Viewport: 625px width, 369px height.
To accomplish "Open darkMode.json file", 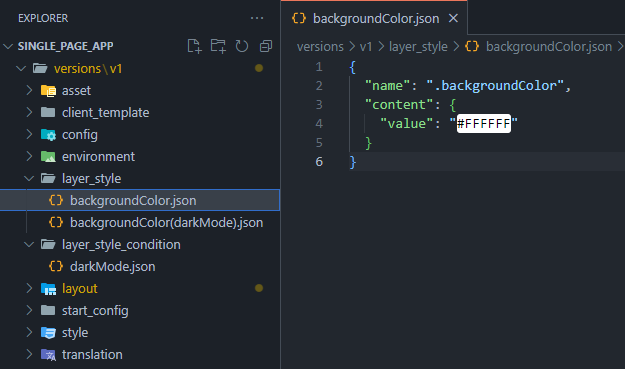I will click(x=140, y=266).
